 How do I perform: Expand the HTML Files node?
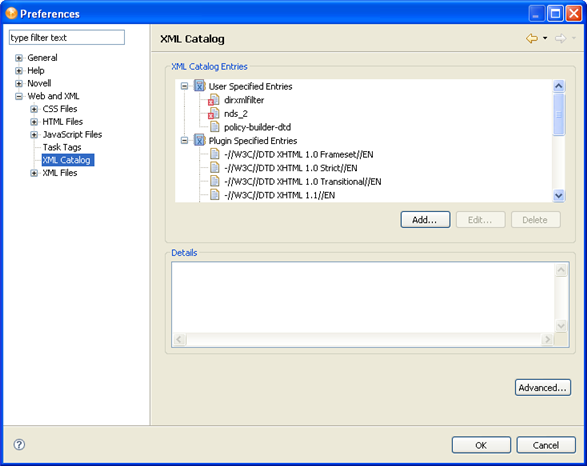[34, 122]
